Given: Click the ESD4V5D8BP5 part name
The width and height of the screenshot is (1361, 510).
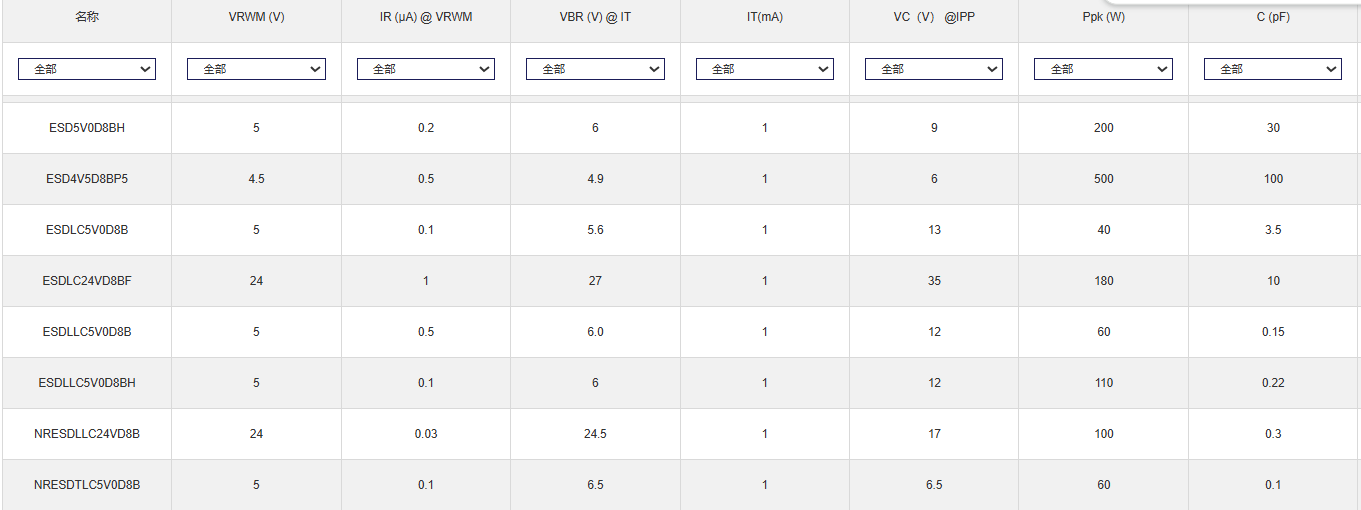Looking at the screenshot, I should pyautogui.click(x=87, y=179).
